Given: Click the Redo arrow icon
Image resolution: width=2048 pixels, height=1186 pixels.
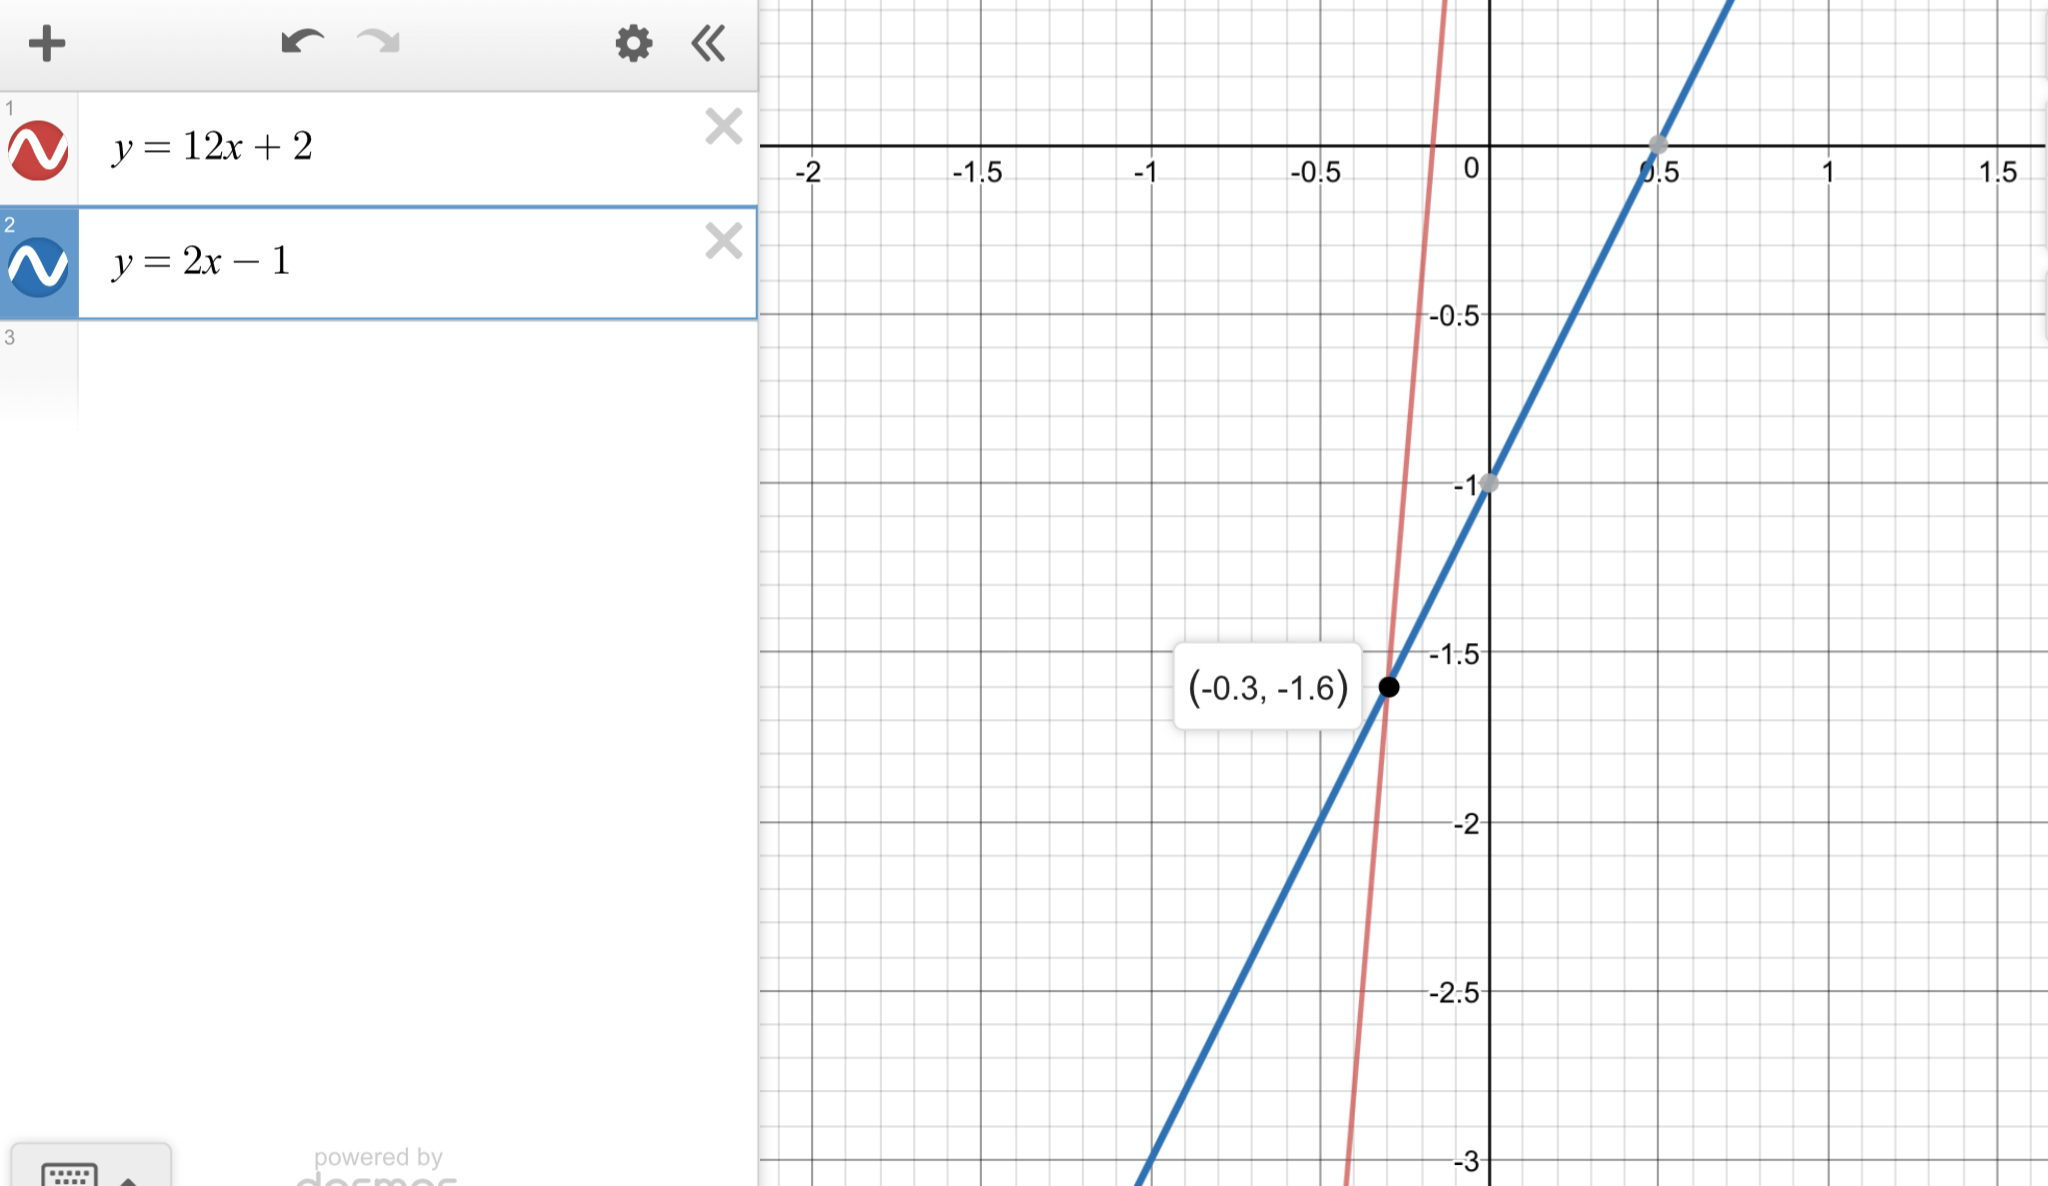Looking at the screenshot, I should coord(379,42).
